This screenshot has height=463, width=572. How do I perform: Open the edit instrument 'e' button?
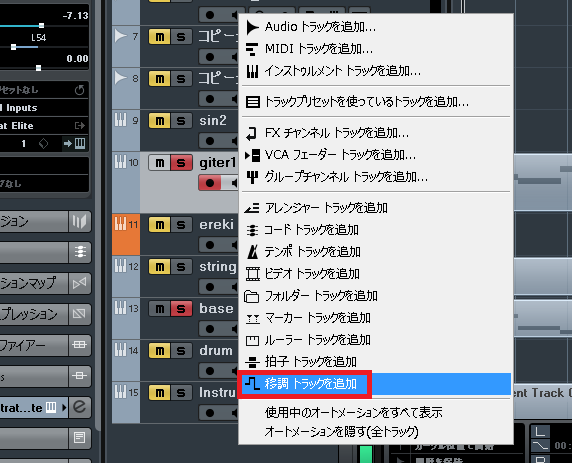[80, 407]
